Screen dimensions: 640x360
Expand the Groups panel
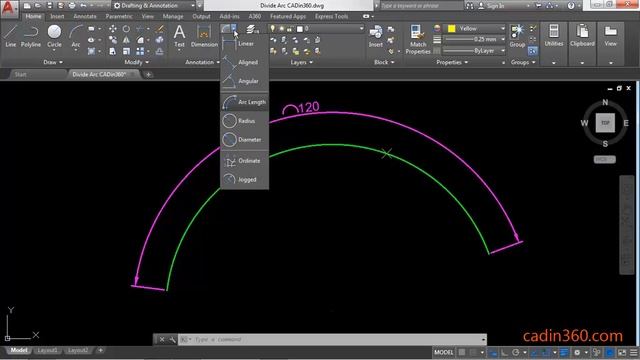(523, 62)
